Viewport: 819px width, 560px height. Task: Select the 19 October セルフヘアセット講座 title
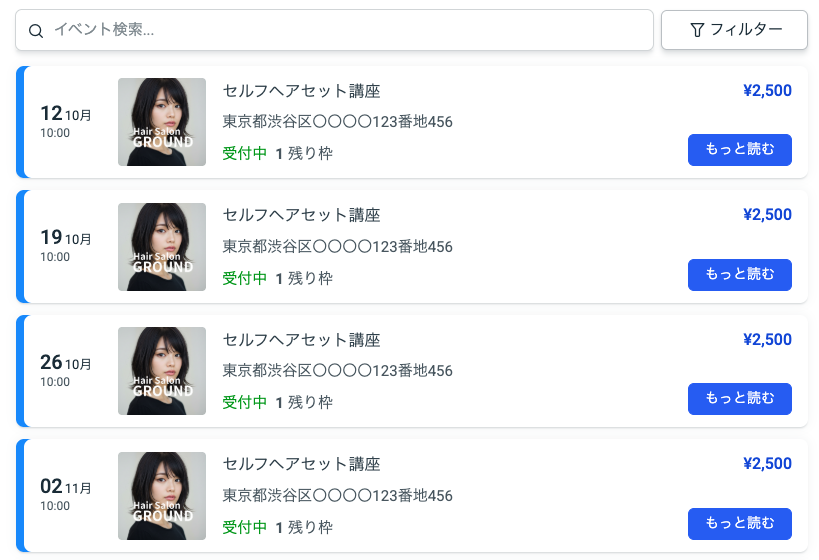pos(301,215)
